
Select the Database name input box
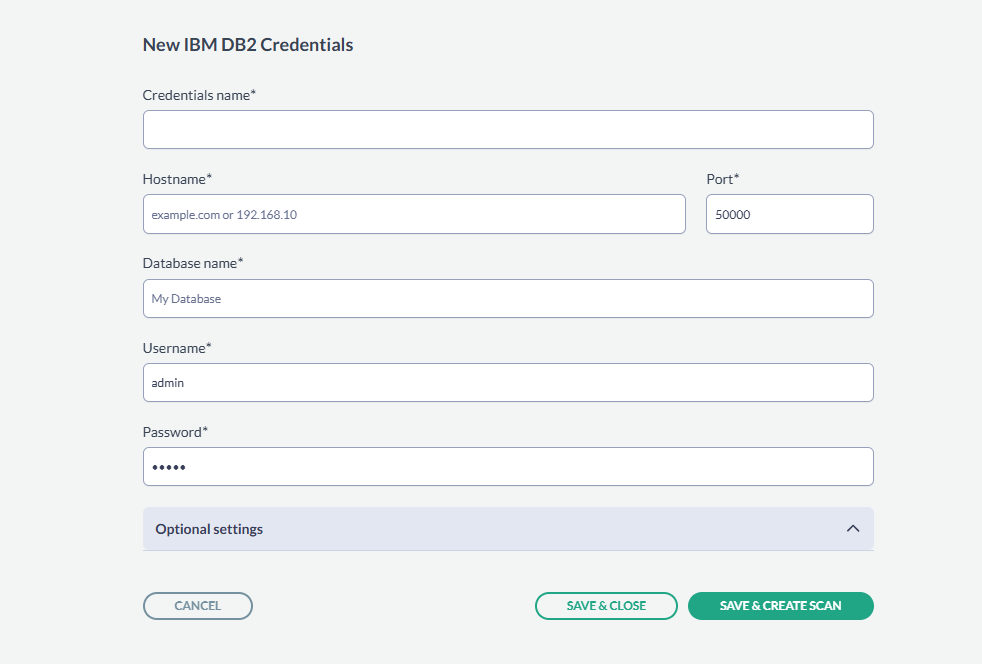pyautogui.click(x=508, y=298)
